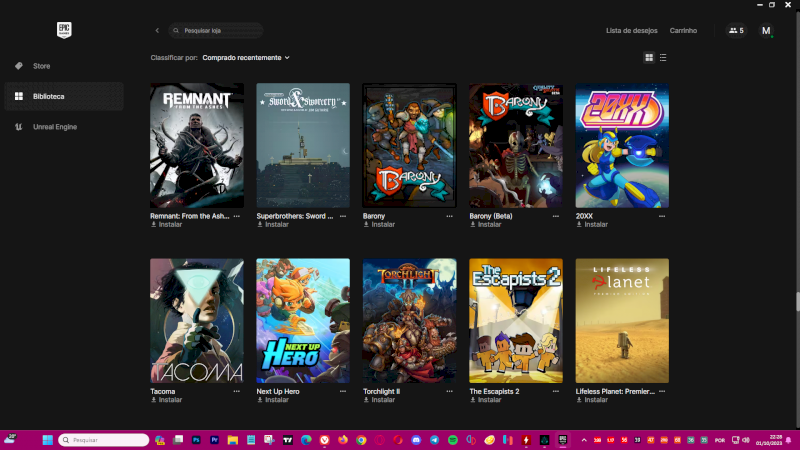Image resolution: width=800 pixels, height=450 pixels.
Task: Open options menu for Superbrothers: Sword
Action: pyautogui.click(x=343, y=216)
